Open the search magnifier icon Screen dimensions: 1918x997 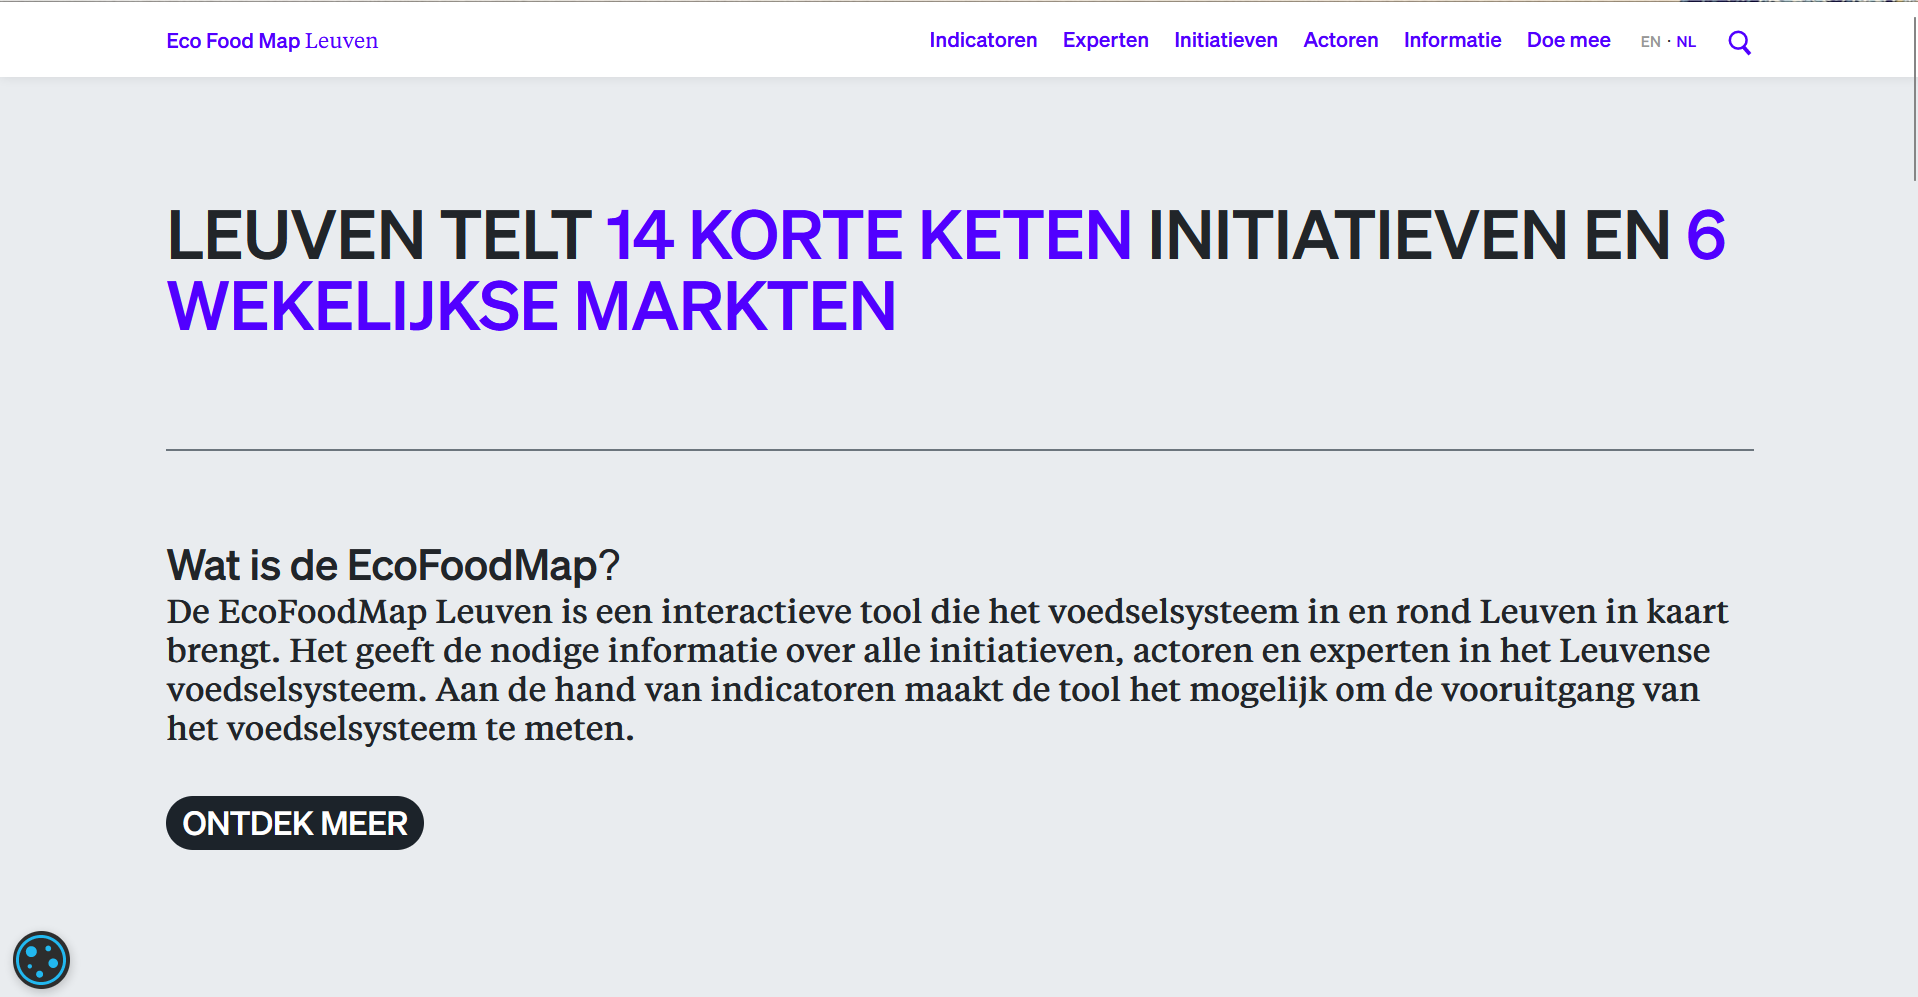tap(1739, 42)
